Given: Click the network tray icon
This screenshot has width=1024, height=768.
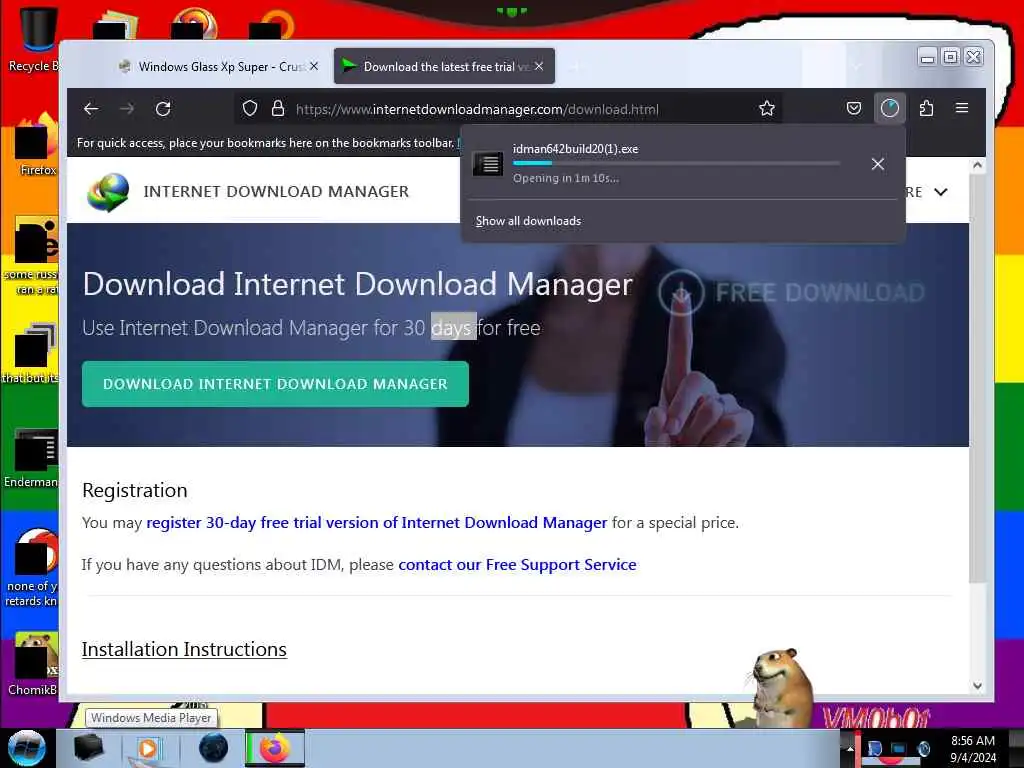Looking at the screenshot, I should click(899, 748).
